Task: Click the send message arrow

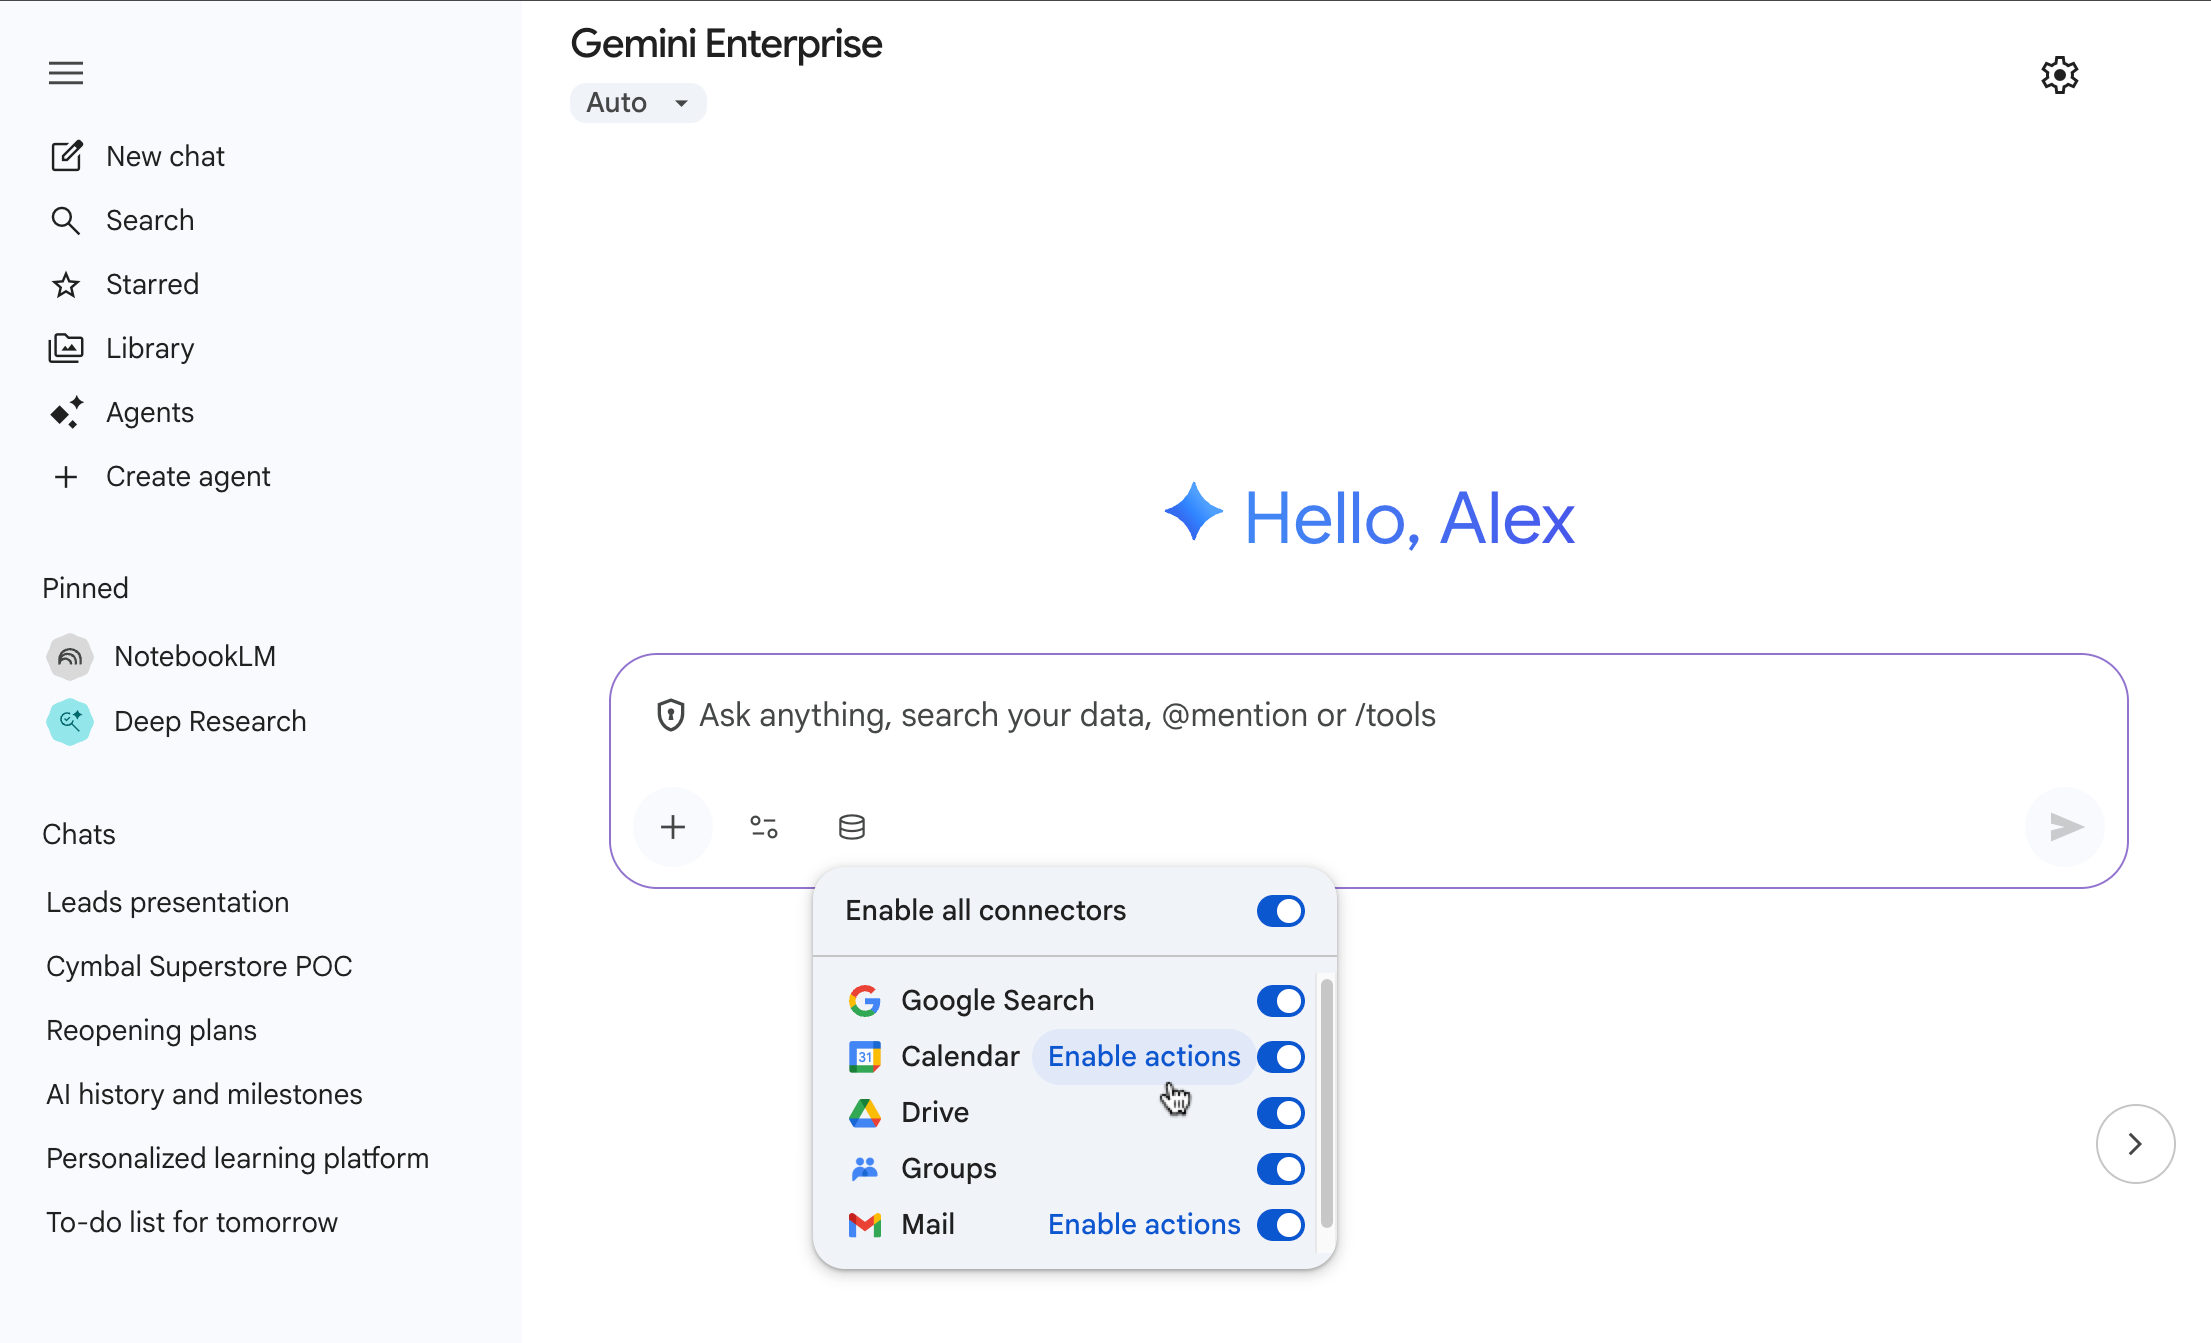Action: tap(2064, 827)
